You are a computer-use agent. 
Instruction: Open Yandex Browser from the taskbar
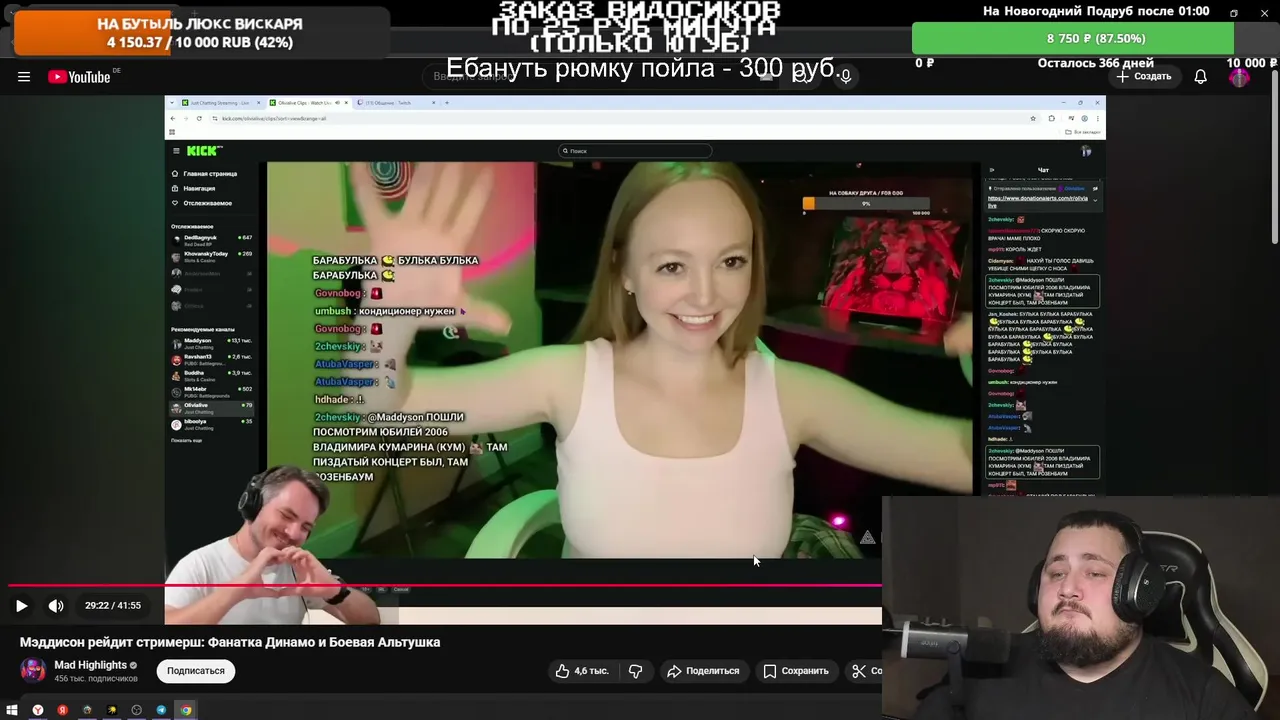coord(38,710)
